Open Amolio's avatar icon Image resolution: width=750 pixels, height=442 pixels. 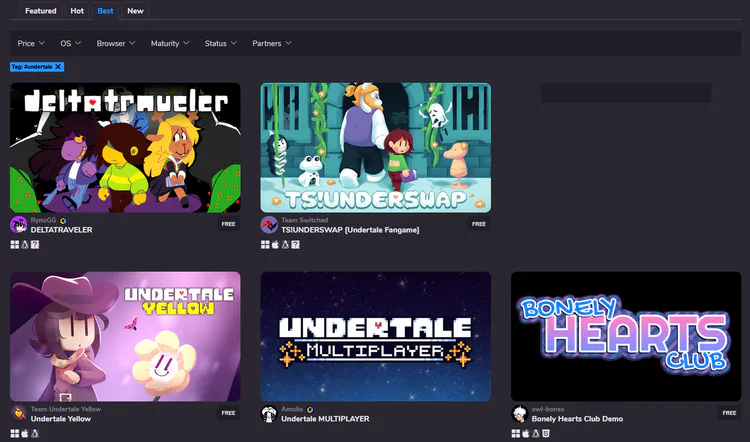tap(269, 414)
